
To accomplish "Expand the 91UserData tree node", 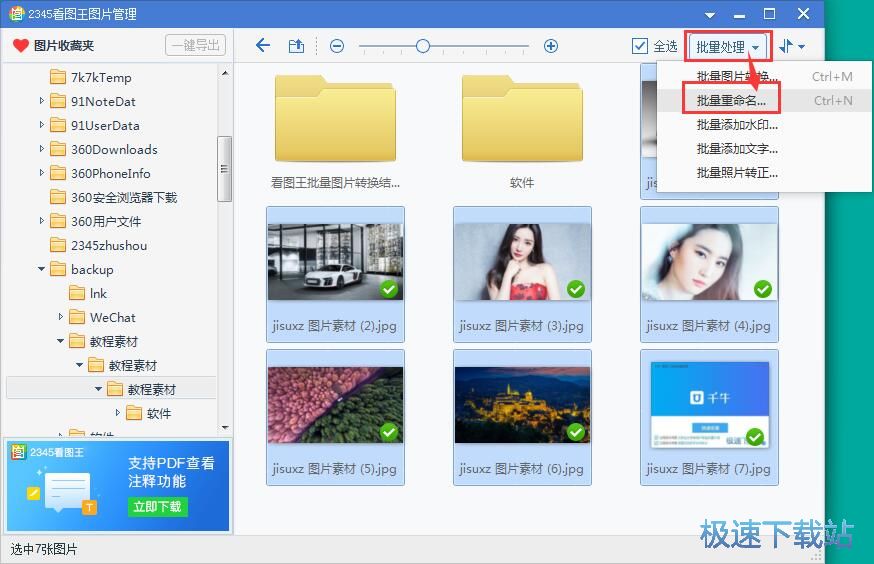I will coord(42,125).
